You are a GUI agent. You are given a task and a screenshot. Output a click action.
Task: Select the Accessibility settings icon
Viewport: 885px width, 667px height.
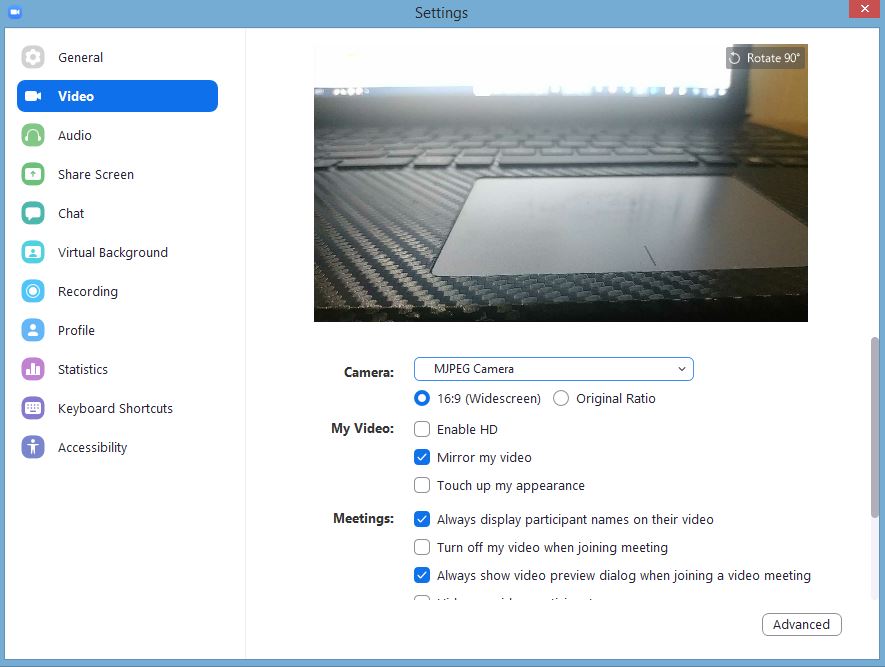(x=33, y=447)
